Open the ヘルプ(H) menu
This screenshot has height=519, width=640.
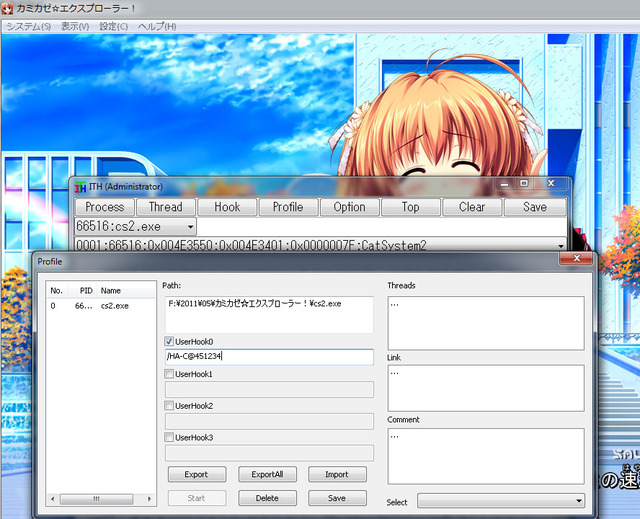tap(157, 27)
